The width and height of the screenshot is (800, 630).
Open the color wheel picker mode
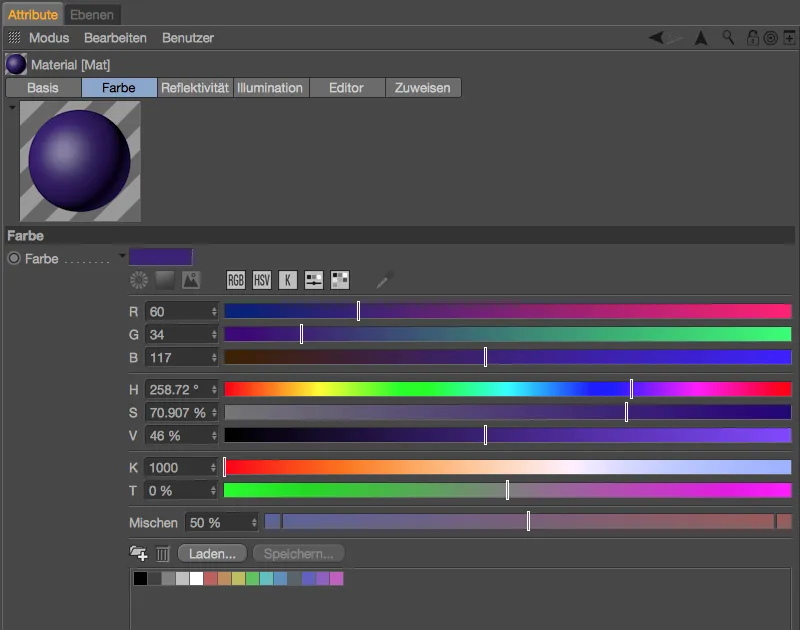(x=139, y=280)
